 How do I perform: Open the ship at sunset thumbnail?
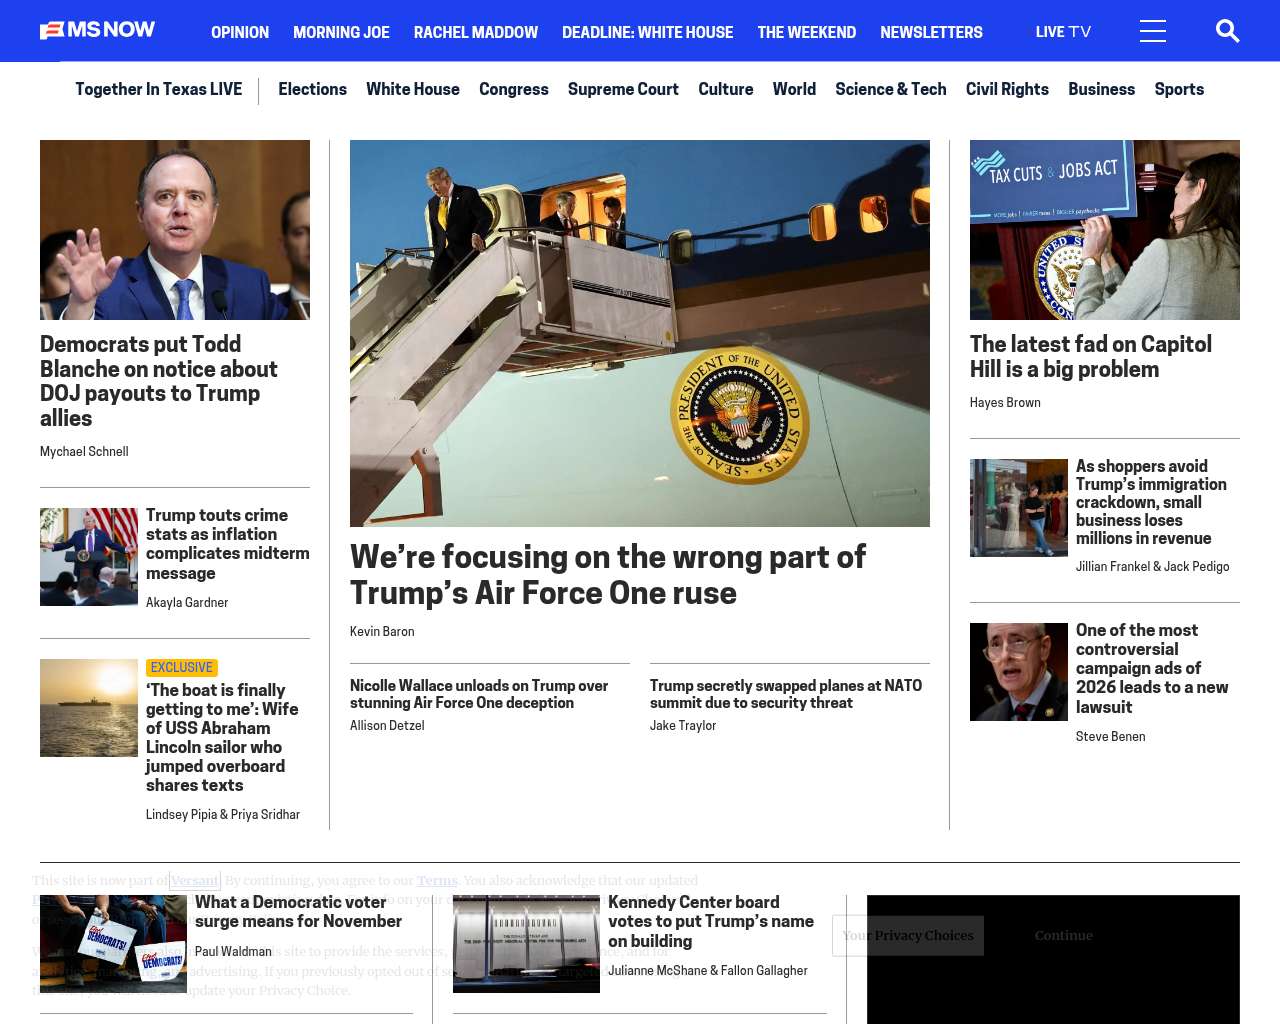tap(89, 708)
